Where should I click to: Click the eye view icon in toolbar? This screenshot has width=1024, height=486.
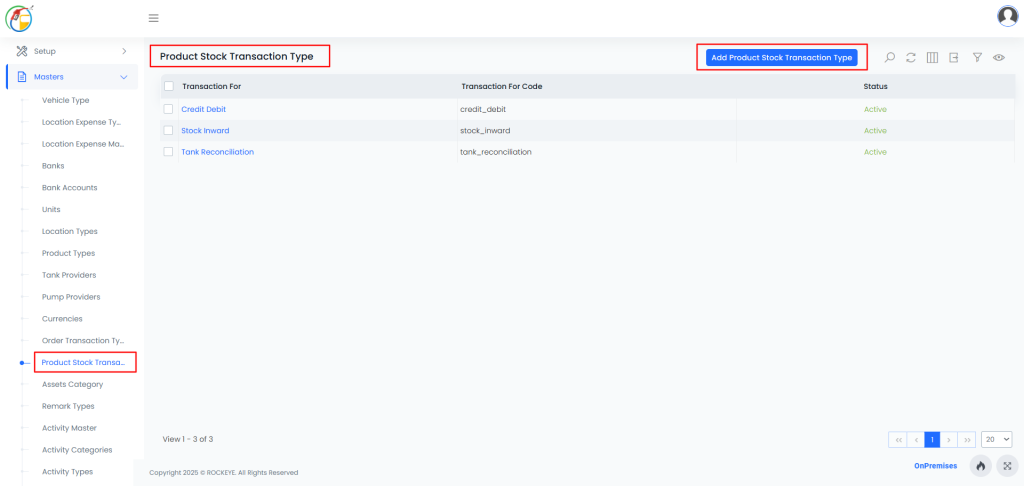pos(998,58)
